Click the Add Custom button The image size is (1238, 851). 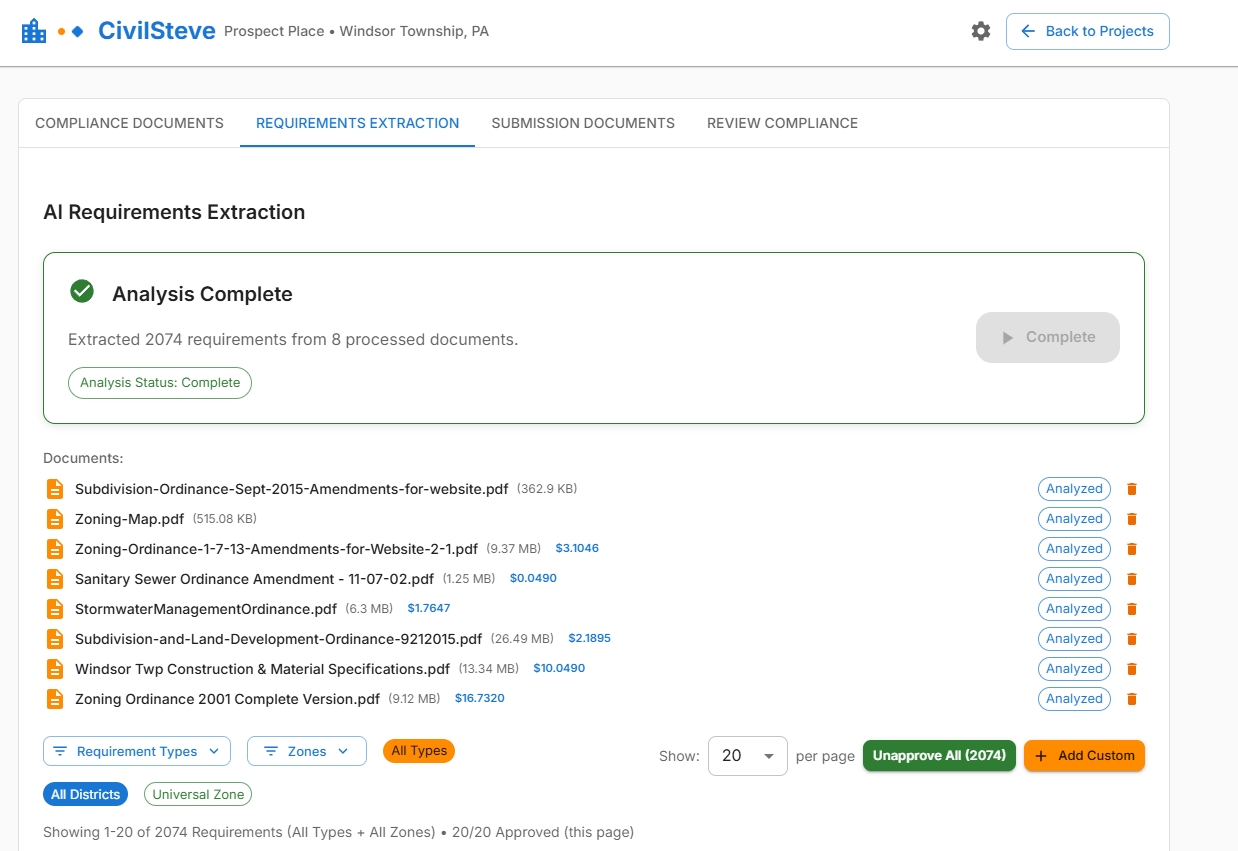(x=1084, y=756)
